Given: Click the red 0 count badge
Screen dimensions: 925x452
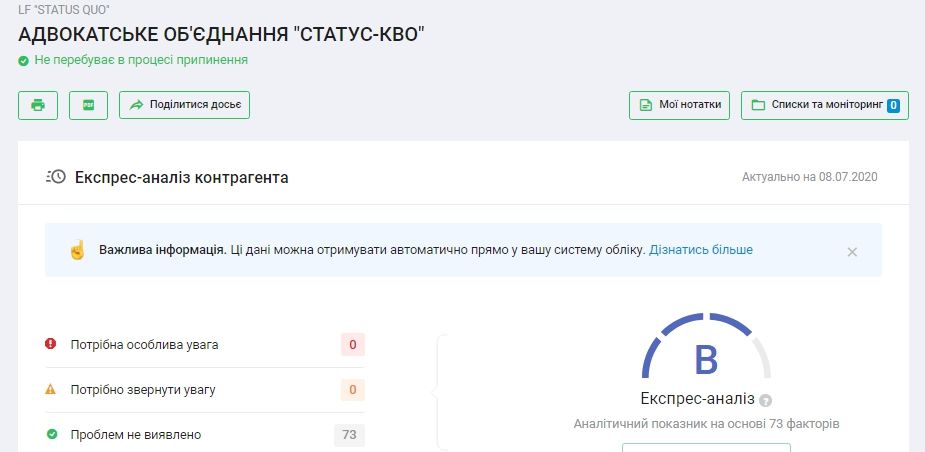Looking at the screenshot, I should pos(353,345).
